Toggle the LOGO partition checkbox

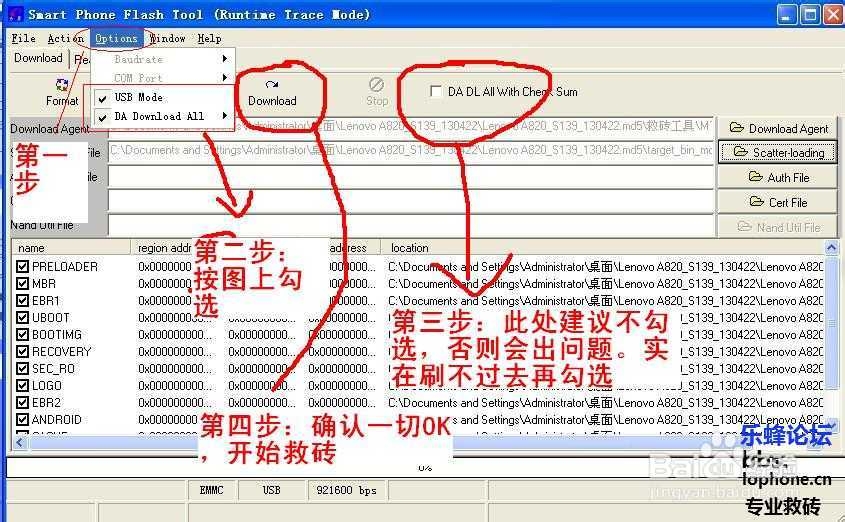point(22,385)
